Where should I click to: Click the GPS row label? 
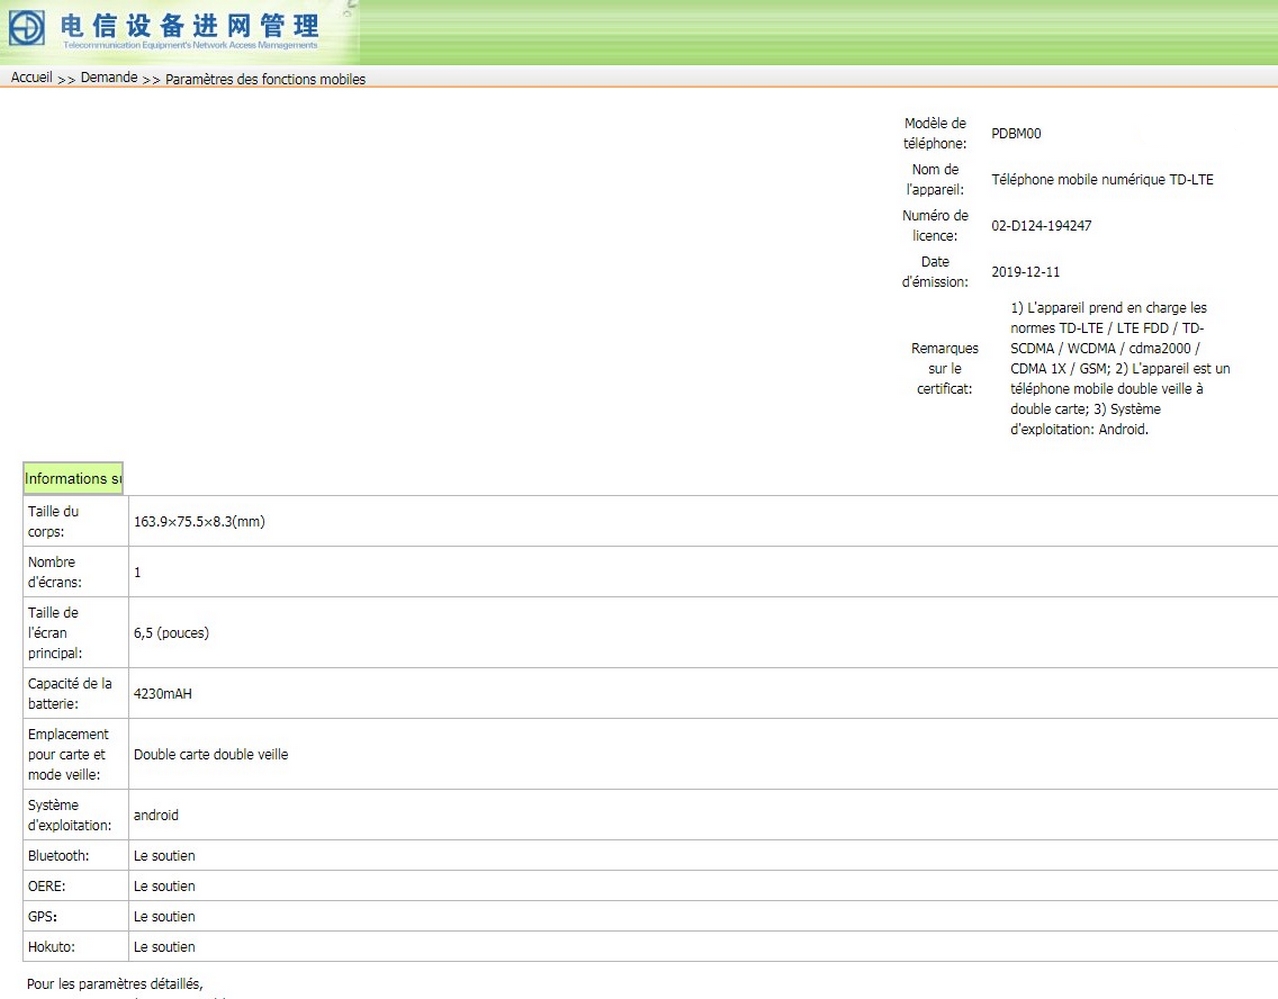pos(42,917)
